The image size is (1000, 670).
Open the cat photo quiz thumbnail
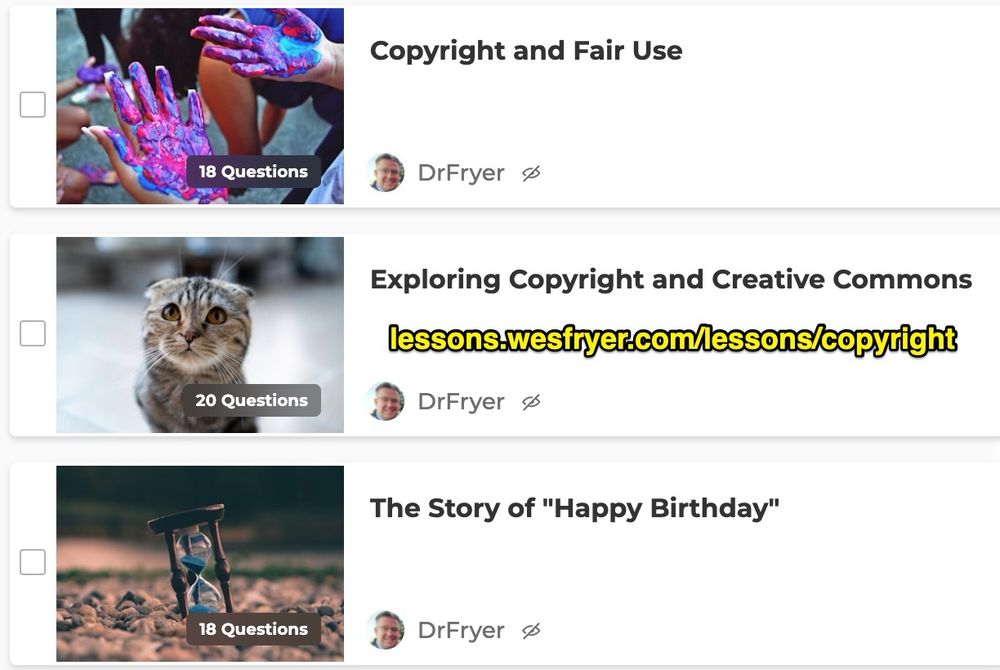point(200,335)
